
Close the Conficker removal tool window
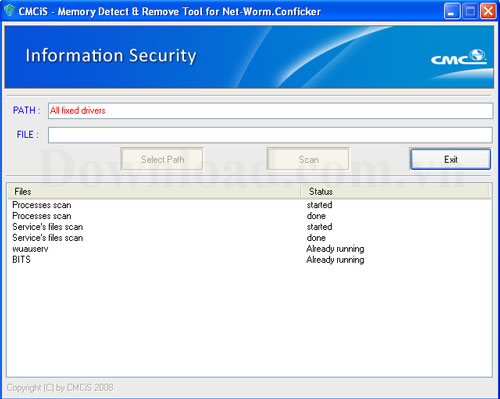coord(488,12)
